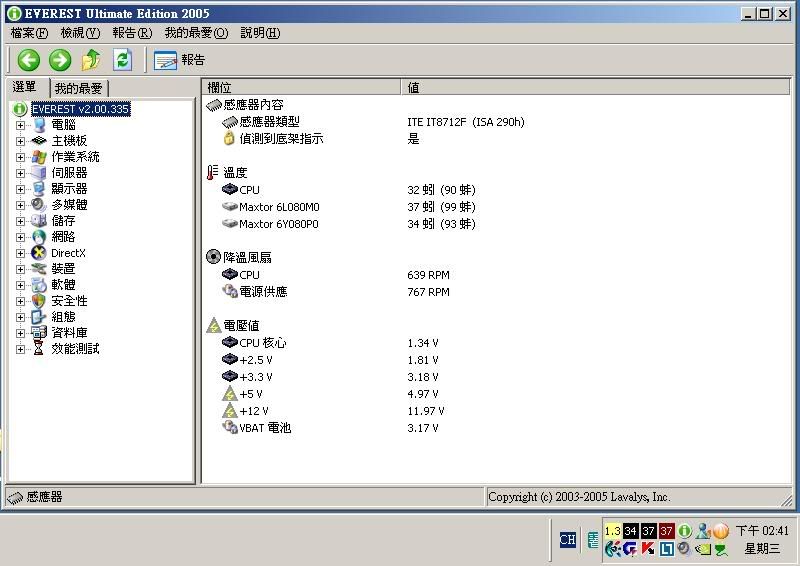800x566 pixels.
Task: Click the 顯示器 monitor icon in tree
Action: click(39, 189)
